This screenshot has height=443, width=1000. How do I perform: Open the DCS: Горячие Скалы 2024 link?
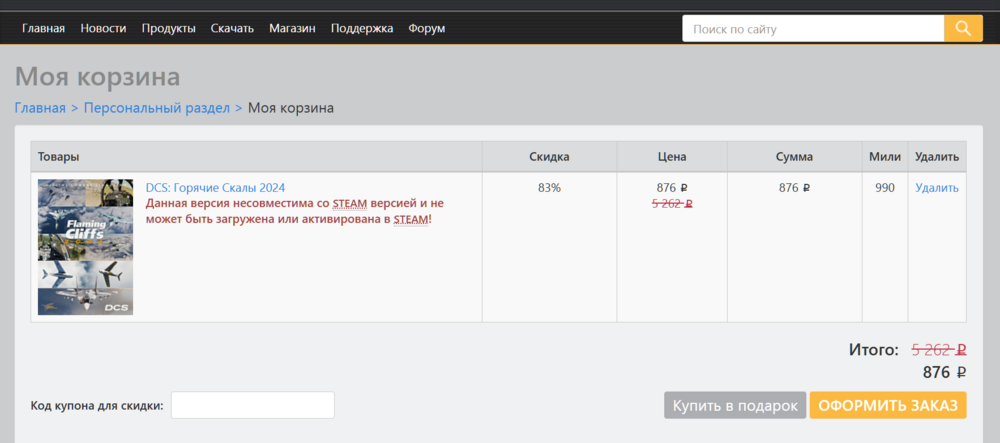click(216, 187)
